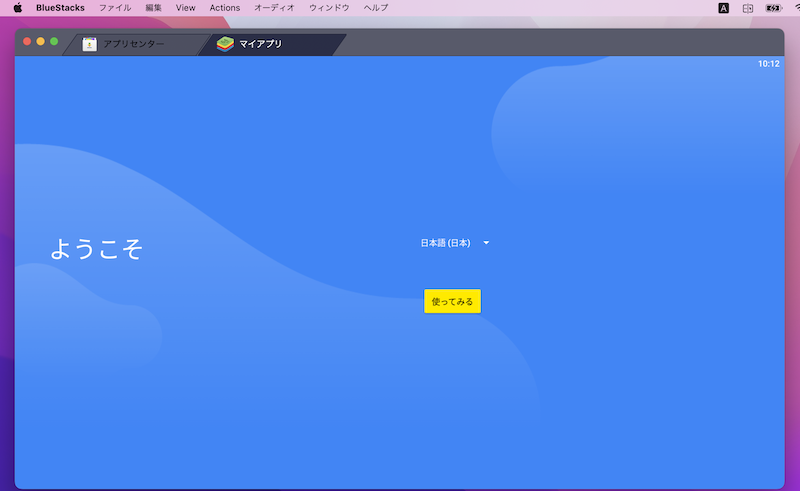Click the 10:12 clock display
Image resolution: width=800 pixels, height=491 pixels.
coord(769,63)
